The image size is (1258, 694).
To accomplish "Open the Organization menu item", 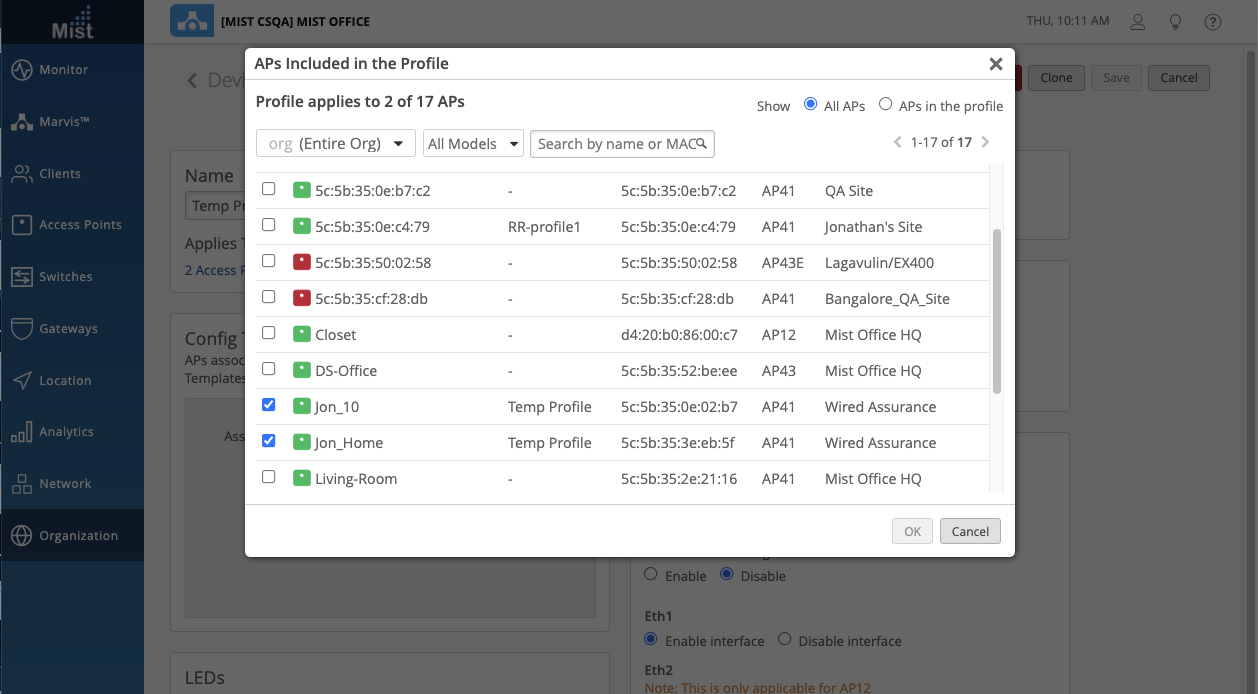I will coord(78,536).
